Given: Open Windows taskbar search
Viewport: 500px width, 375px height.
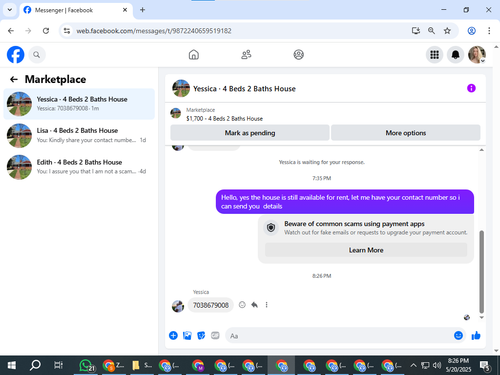Looking at the screenshot, I should point(35,366).
